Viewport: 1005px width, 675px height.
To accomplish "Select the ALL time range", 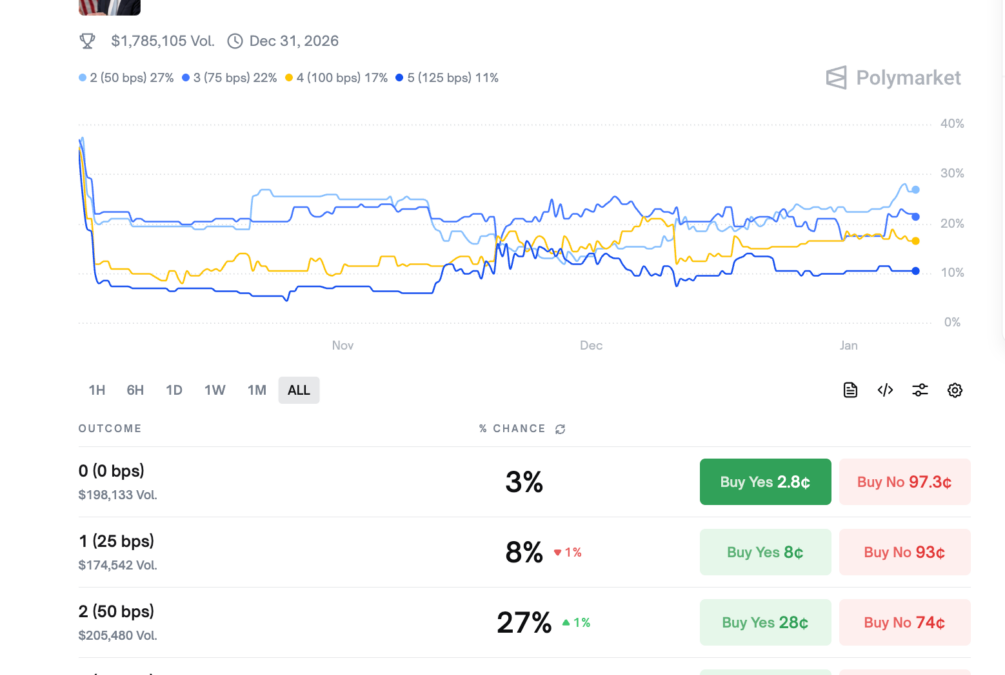I will [299, 390].
